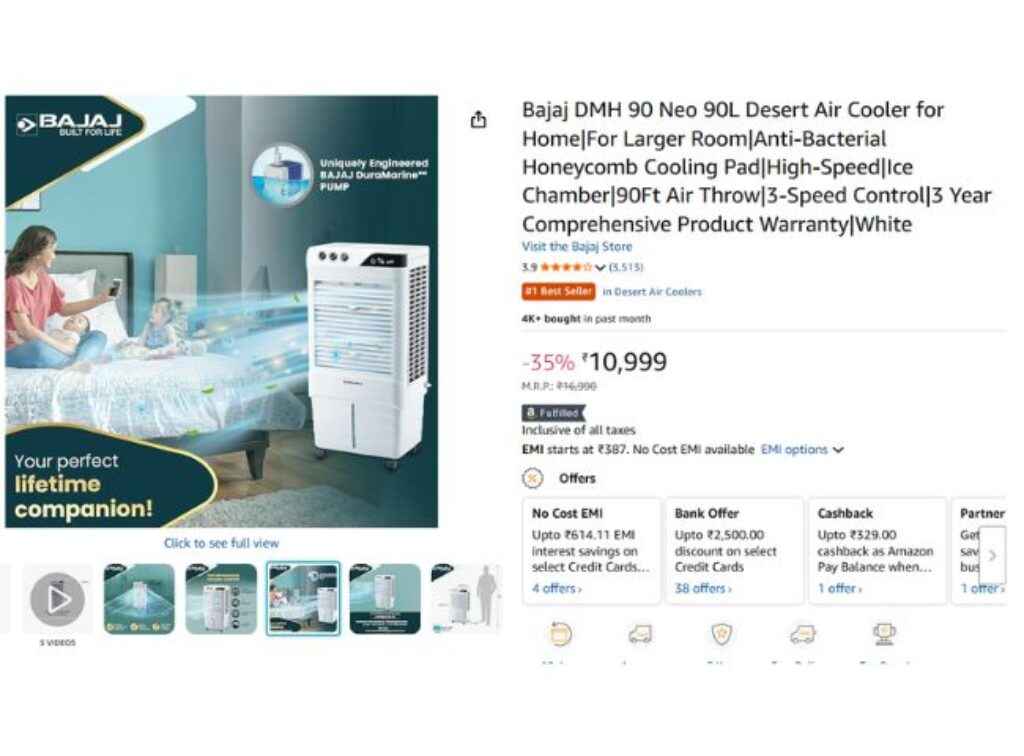Click to see full view link
This screenshot has height=756, width=1024.
pyautogui.click(x=221, y=543)
